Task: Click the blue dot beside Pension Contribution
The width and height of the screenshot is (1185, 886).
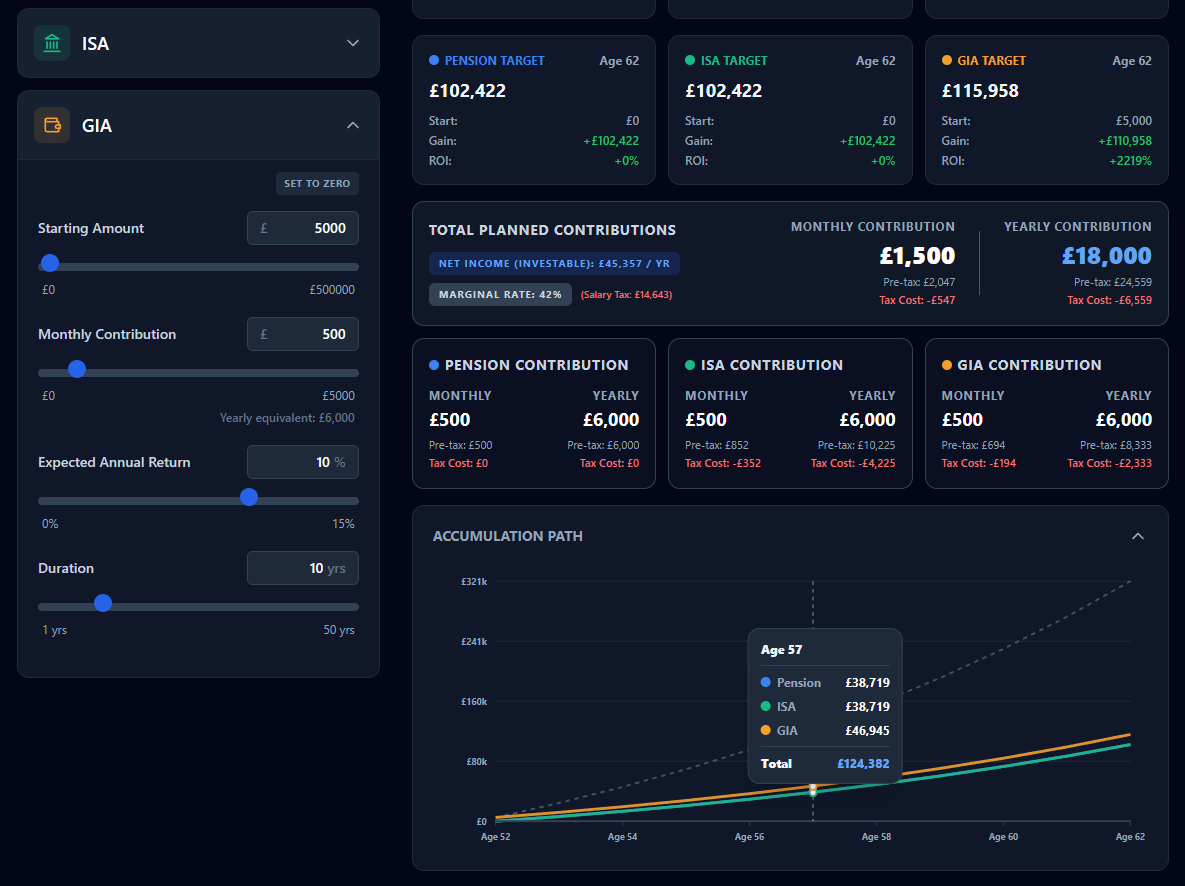Action: pyautogui.click(x=434, y=365)
